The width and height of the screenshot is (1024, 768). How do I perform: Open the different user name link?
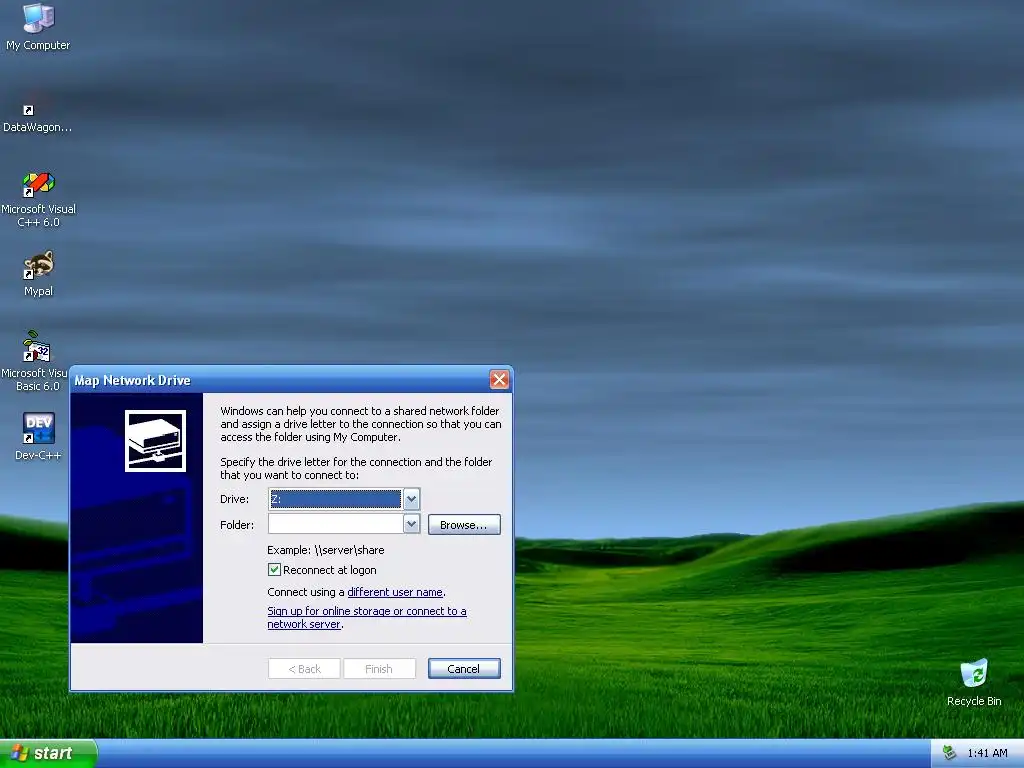395,592
